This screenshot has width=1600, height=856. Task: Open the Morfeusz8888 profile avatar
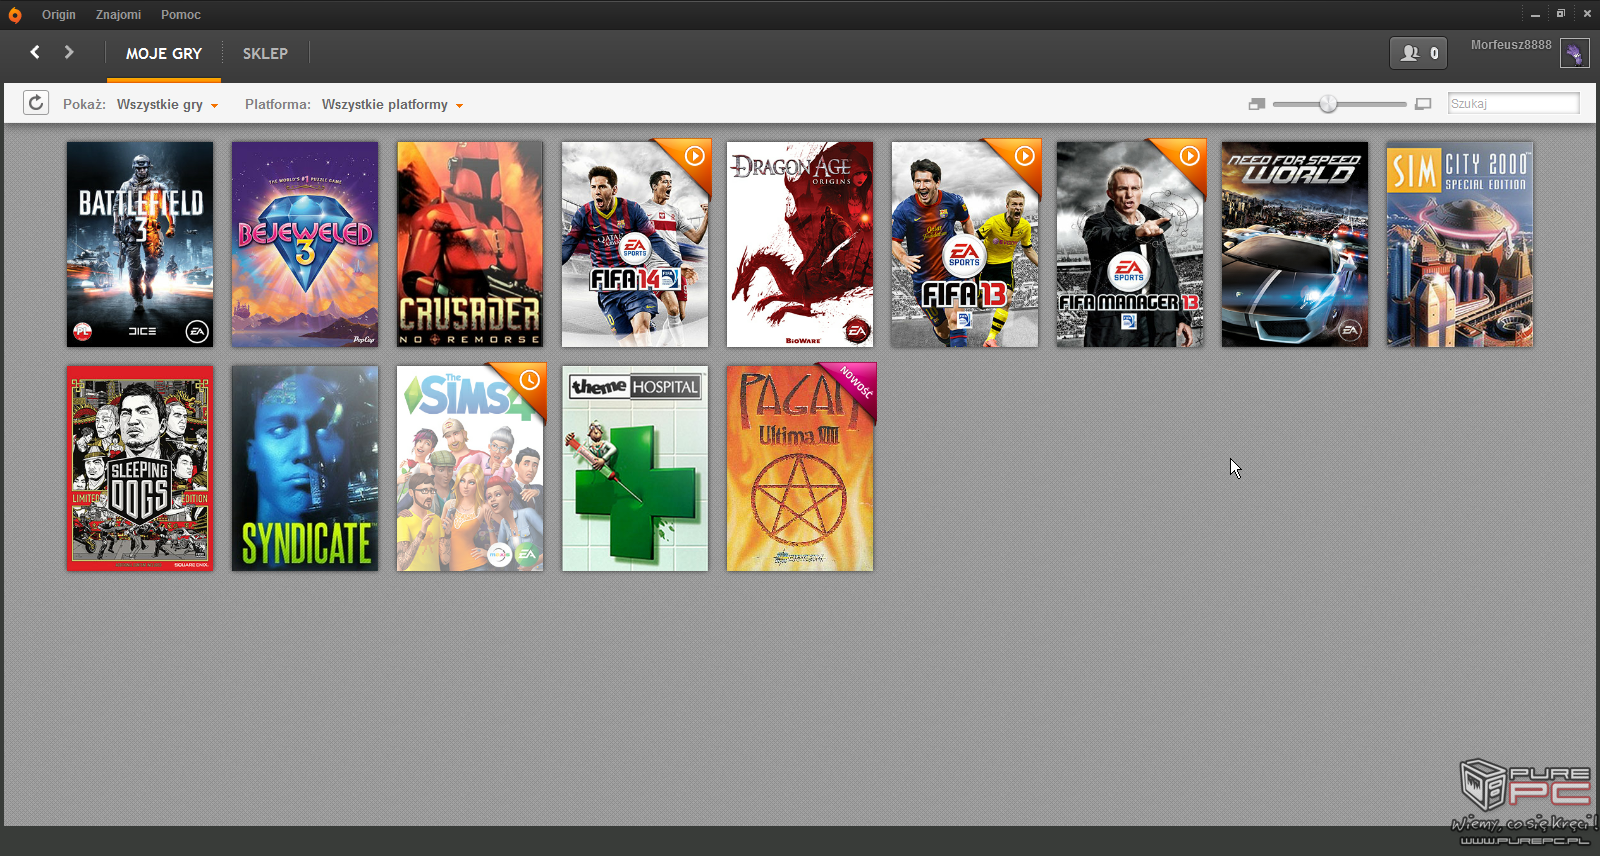click(x=1574, y=54)
